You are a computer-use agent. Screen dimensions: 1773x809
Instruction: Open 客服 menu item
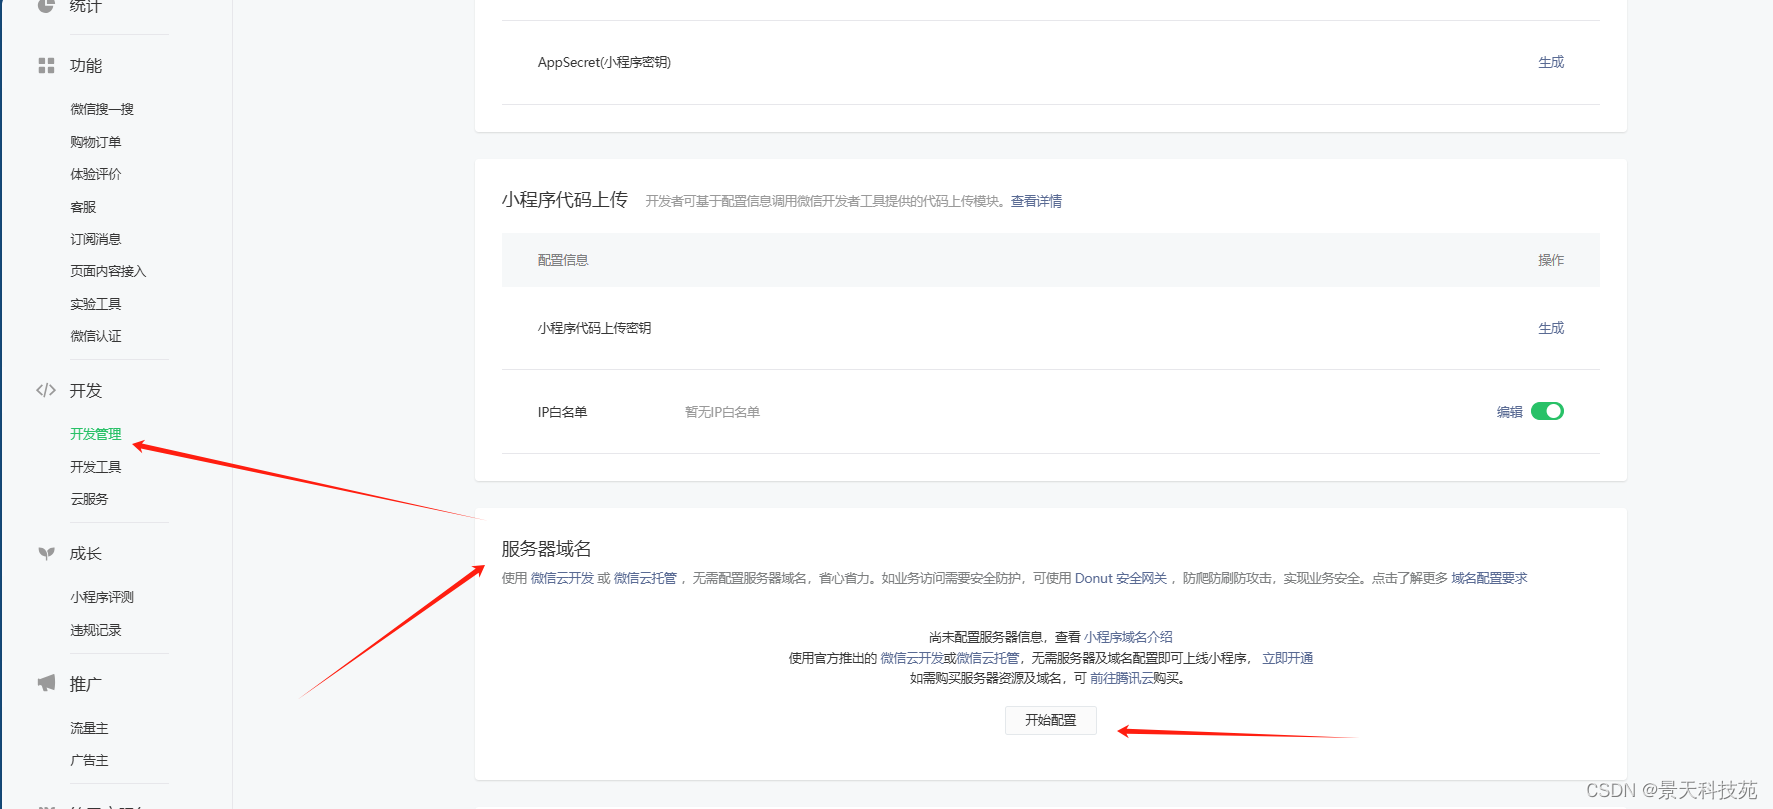[83, 207]
